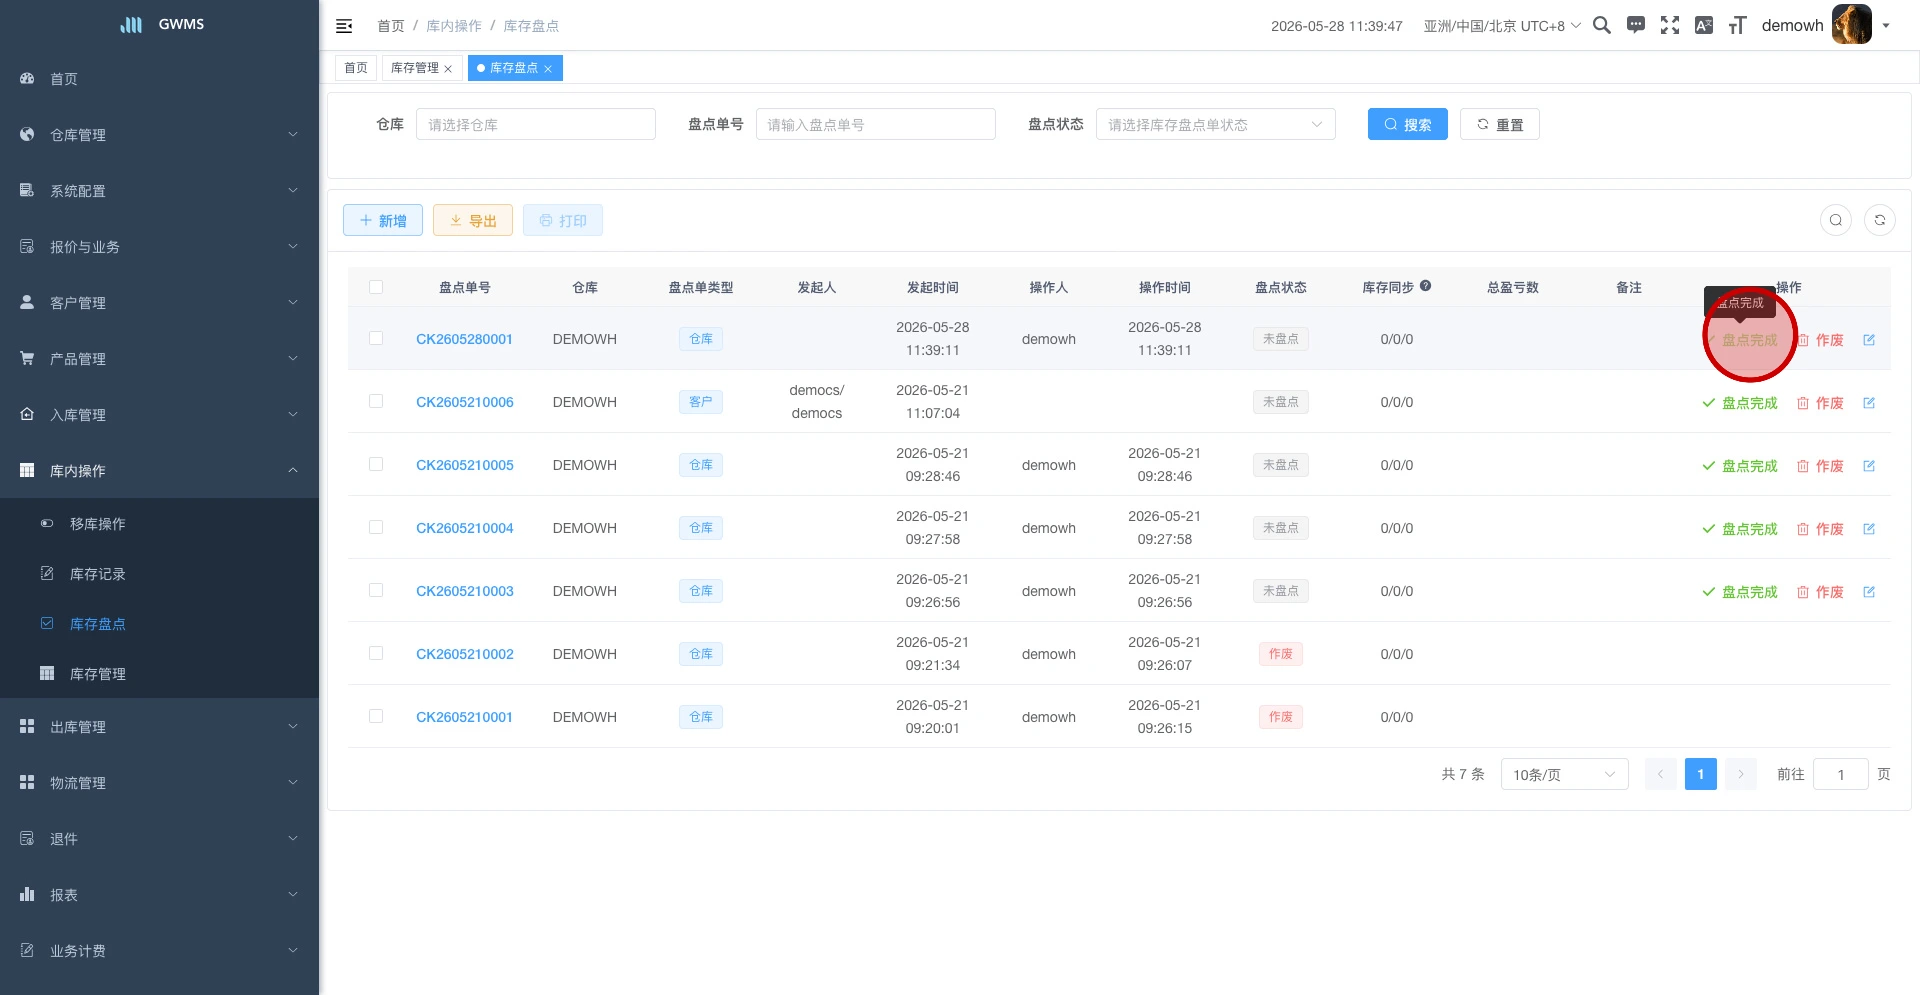
Task: Check the row CK2605280001 checkbox
Action: [x=376, y=339]
